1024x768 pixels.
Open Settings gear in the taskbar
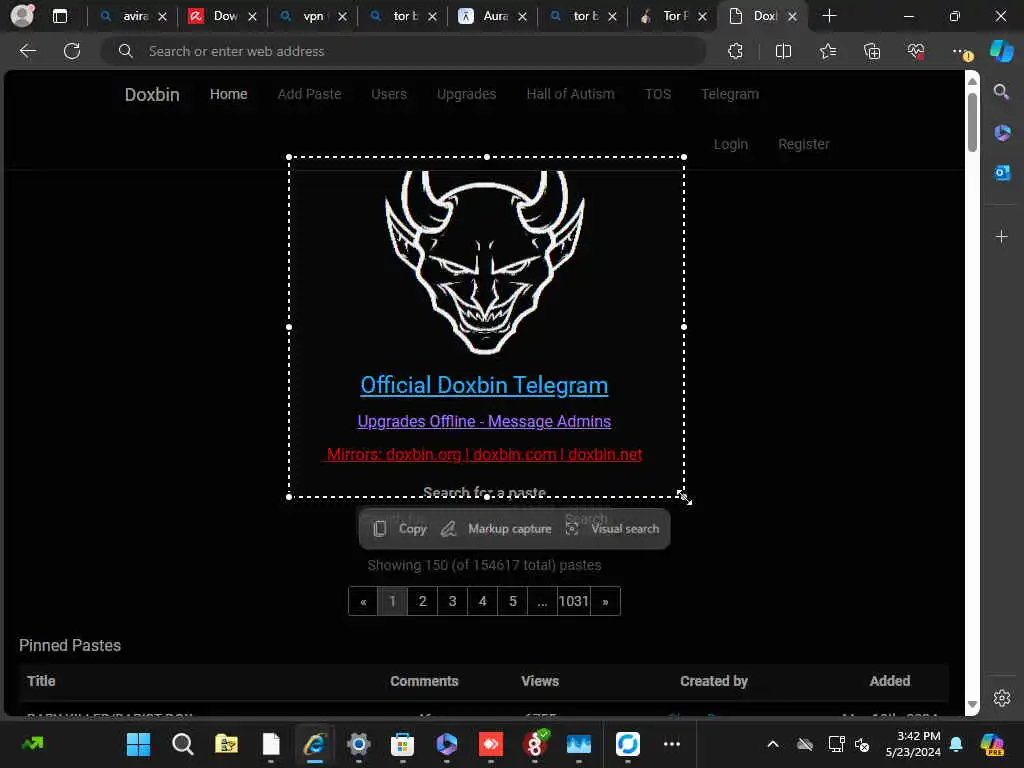(x=359, y=744)
